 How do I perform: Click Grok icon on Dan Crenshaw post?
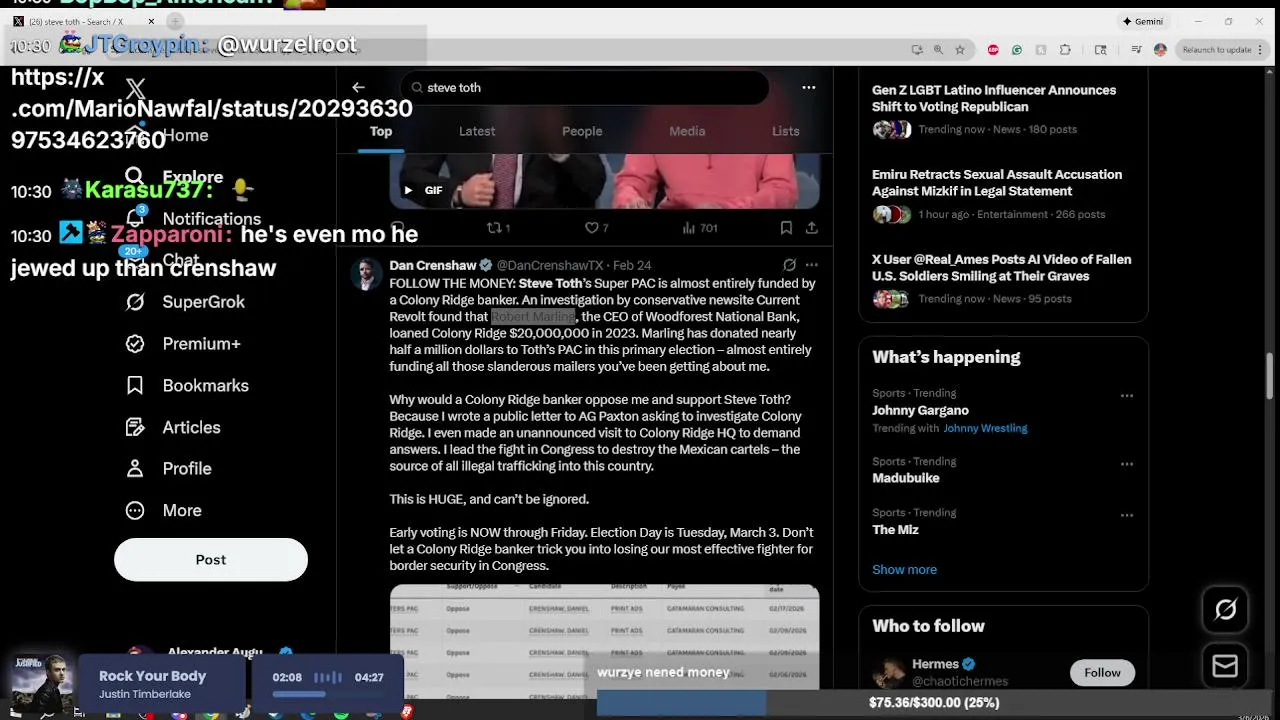click(x=789, y=265)
